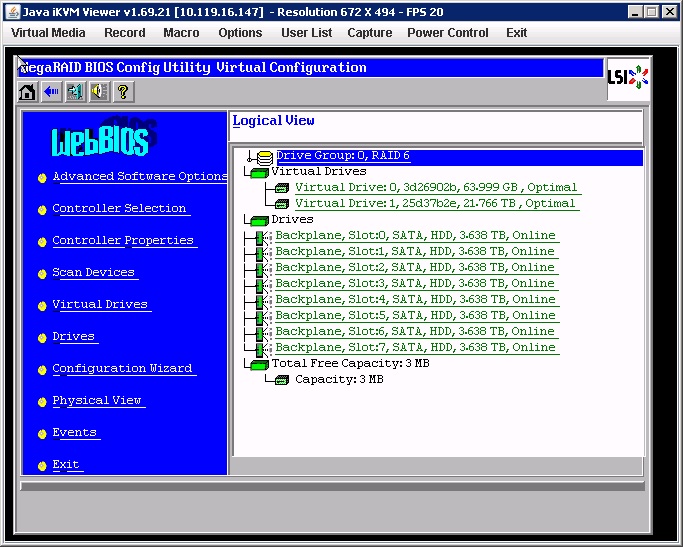Select Backplane Slot:2 drive text
683x547 pixels.
[415, 267]
